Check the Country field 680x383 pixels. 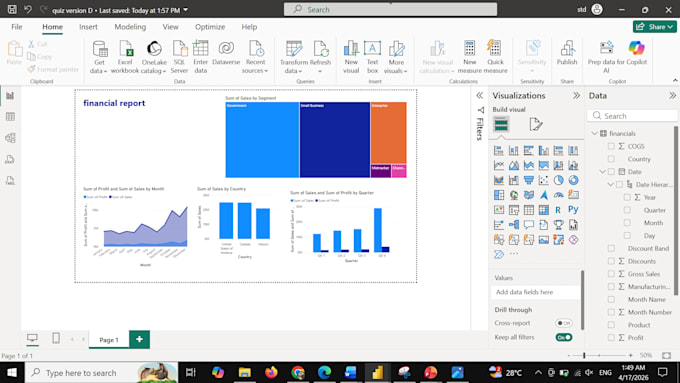[x=611, y=159]
